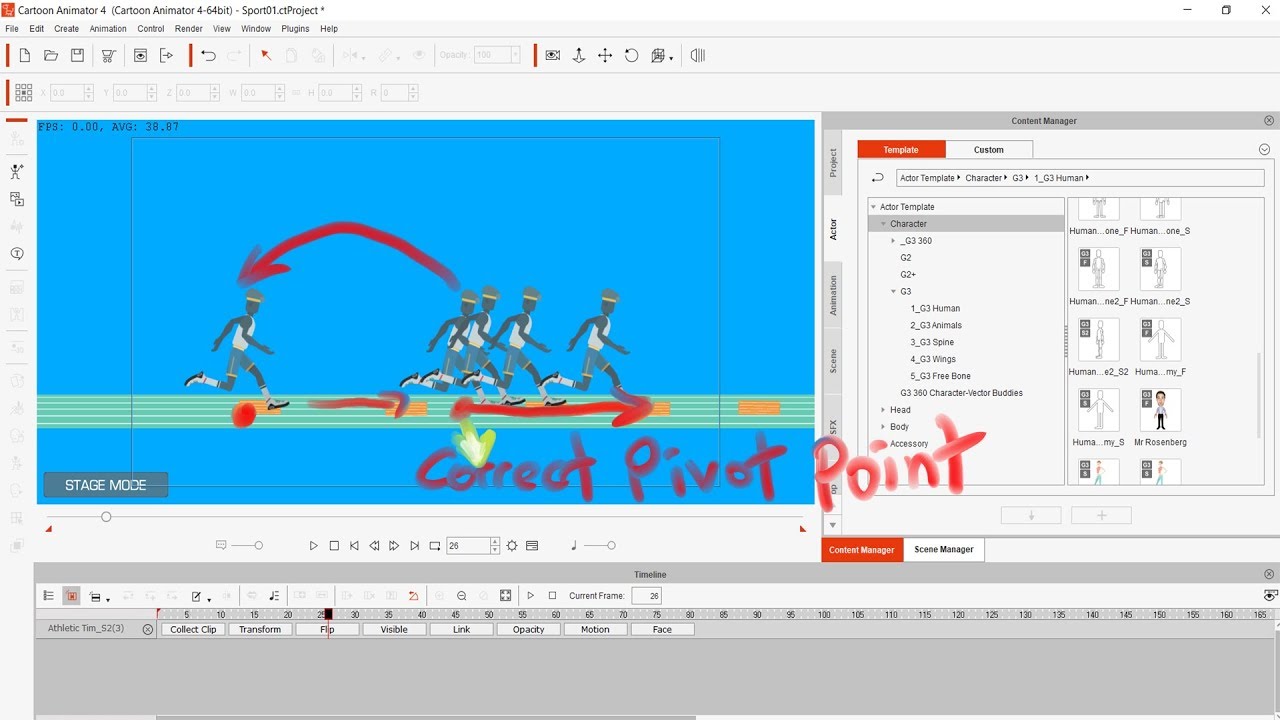Click the Preview icon in the top toolbar

click(x=140, y=56)
